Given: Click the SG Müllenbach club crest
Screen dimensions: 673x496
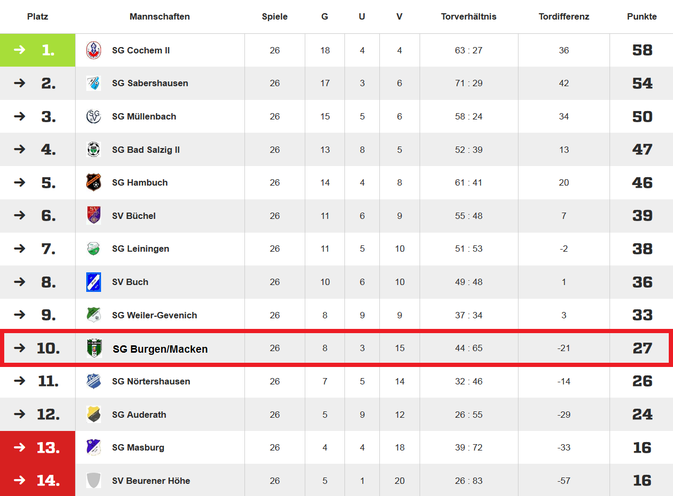Looking at the screenshot, I should pyautogui.click(x=94, y=116).
